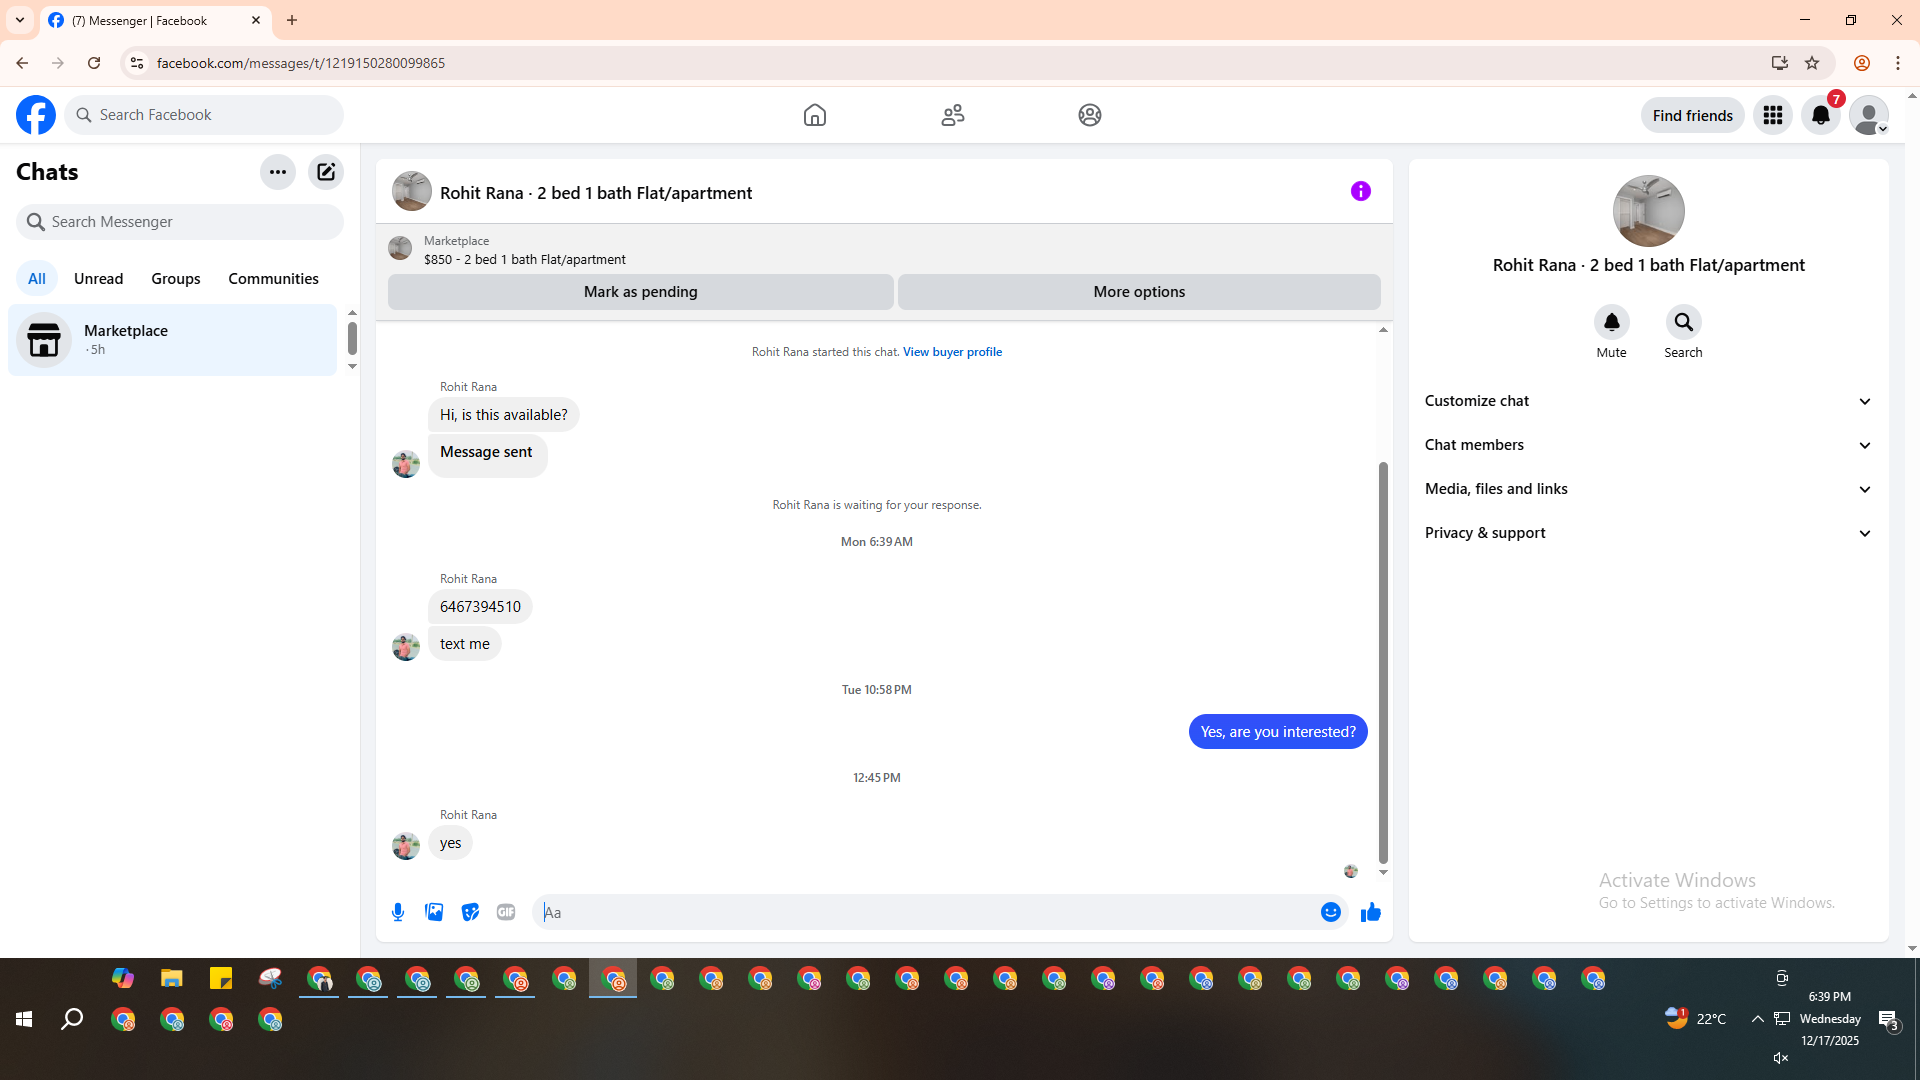Click the conversation vertical scrollbar

1383,660
